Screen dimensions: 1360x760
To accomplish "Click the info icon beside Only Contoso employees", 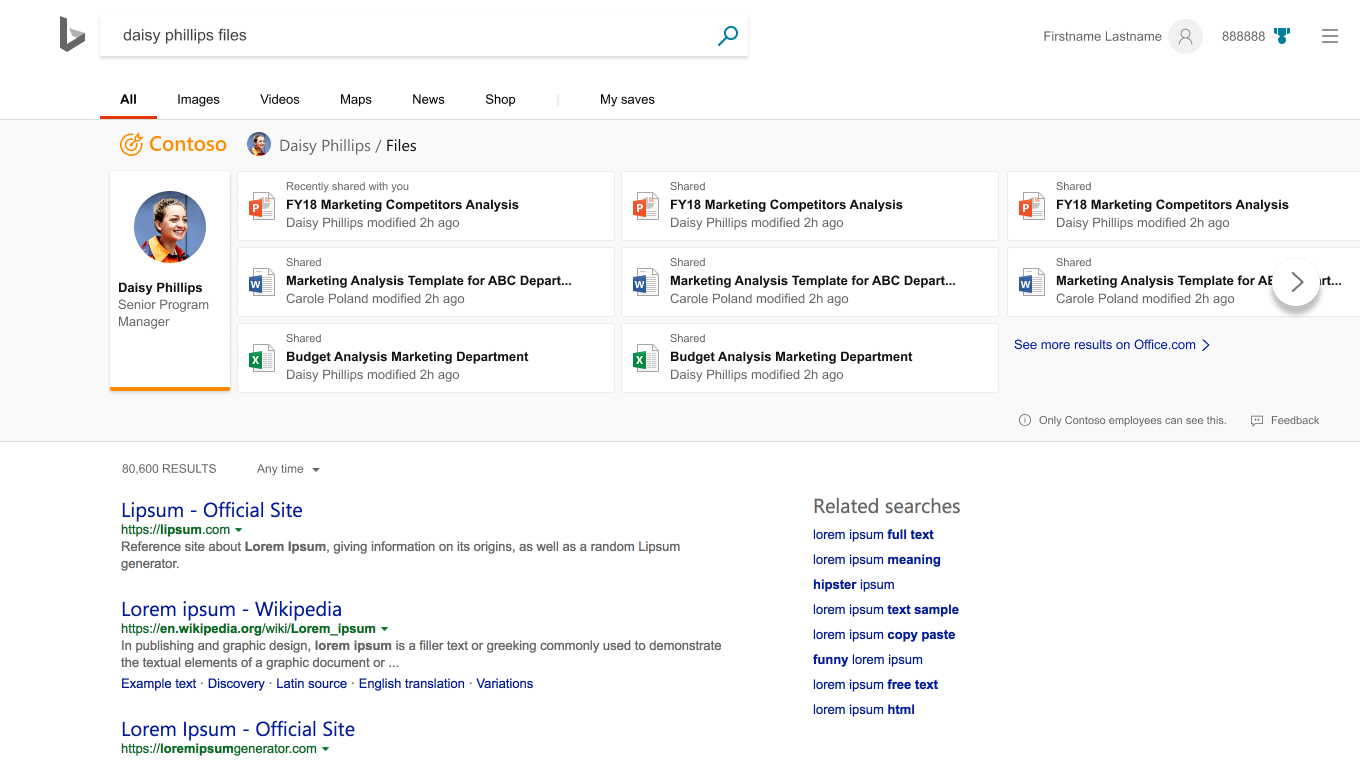I will coord(1025,420).
